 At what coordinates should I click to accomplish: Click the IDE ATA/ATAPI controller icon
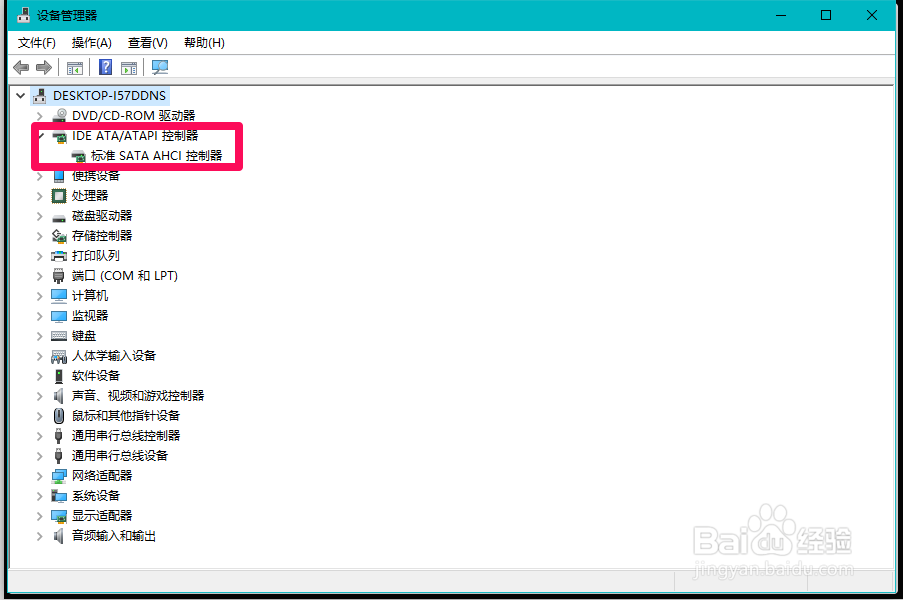[x=59, y=136]
